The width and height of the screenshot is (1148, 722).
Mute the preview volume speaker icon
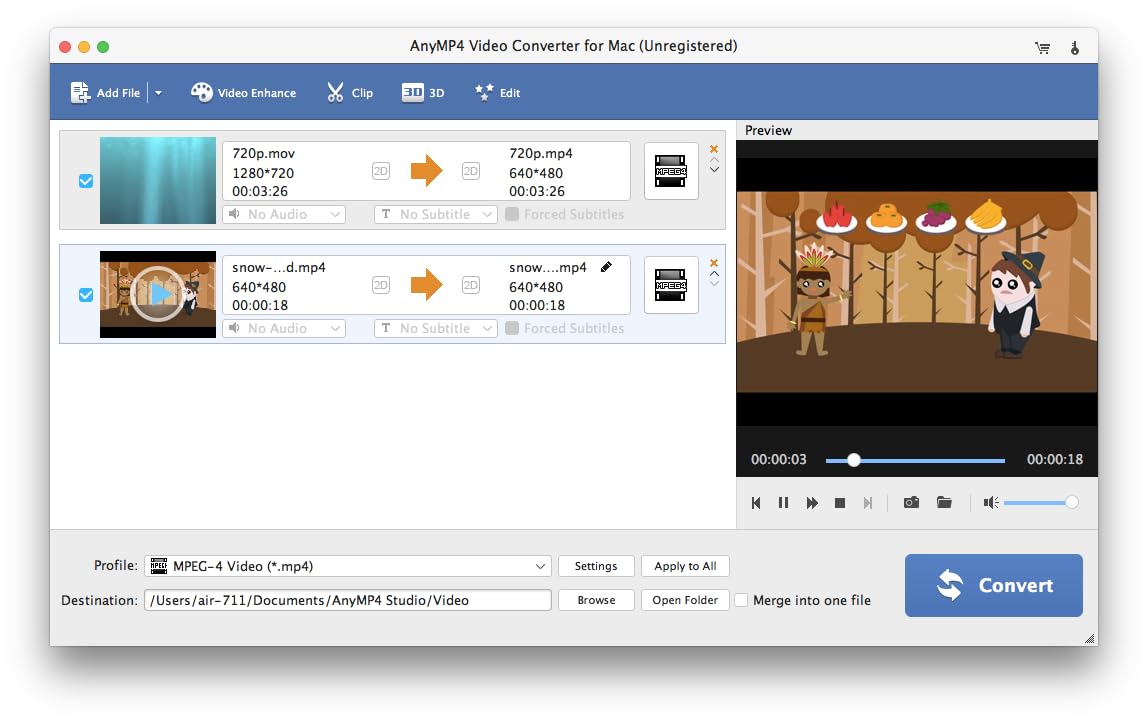tap(990, 503)
